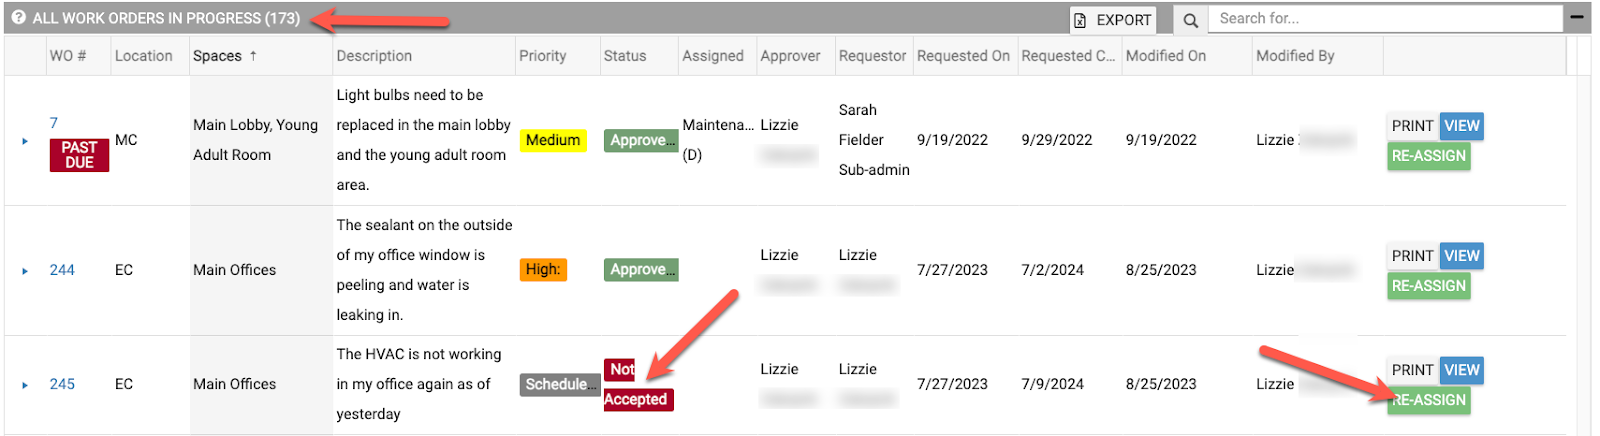Print work order 244
This screenshot has height=436, width=1600.
tap(1412, 256)
